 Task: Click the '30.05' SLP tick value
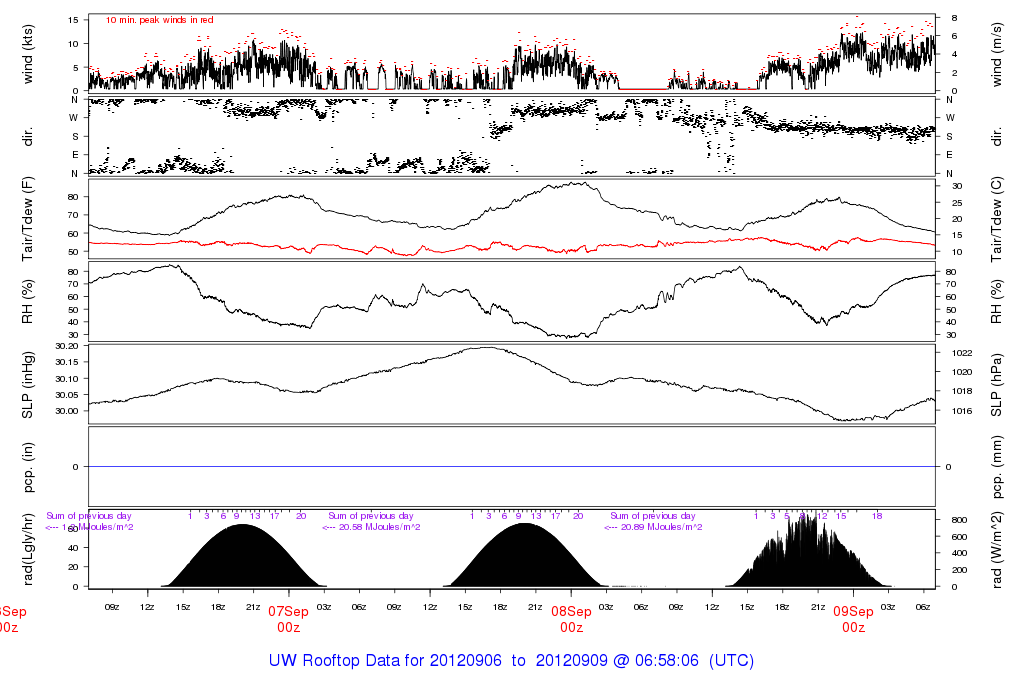67,395
